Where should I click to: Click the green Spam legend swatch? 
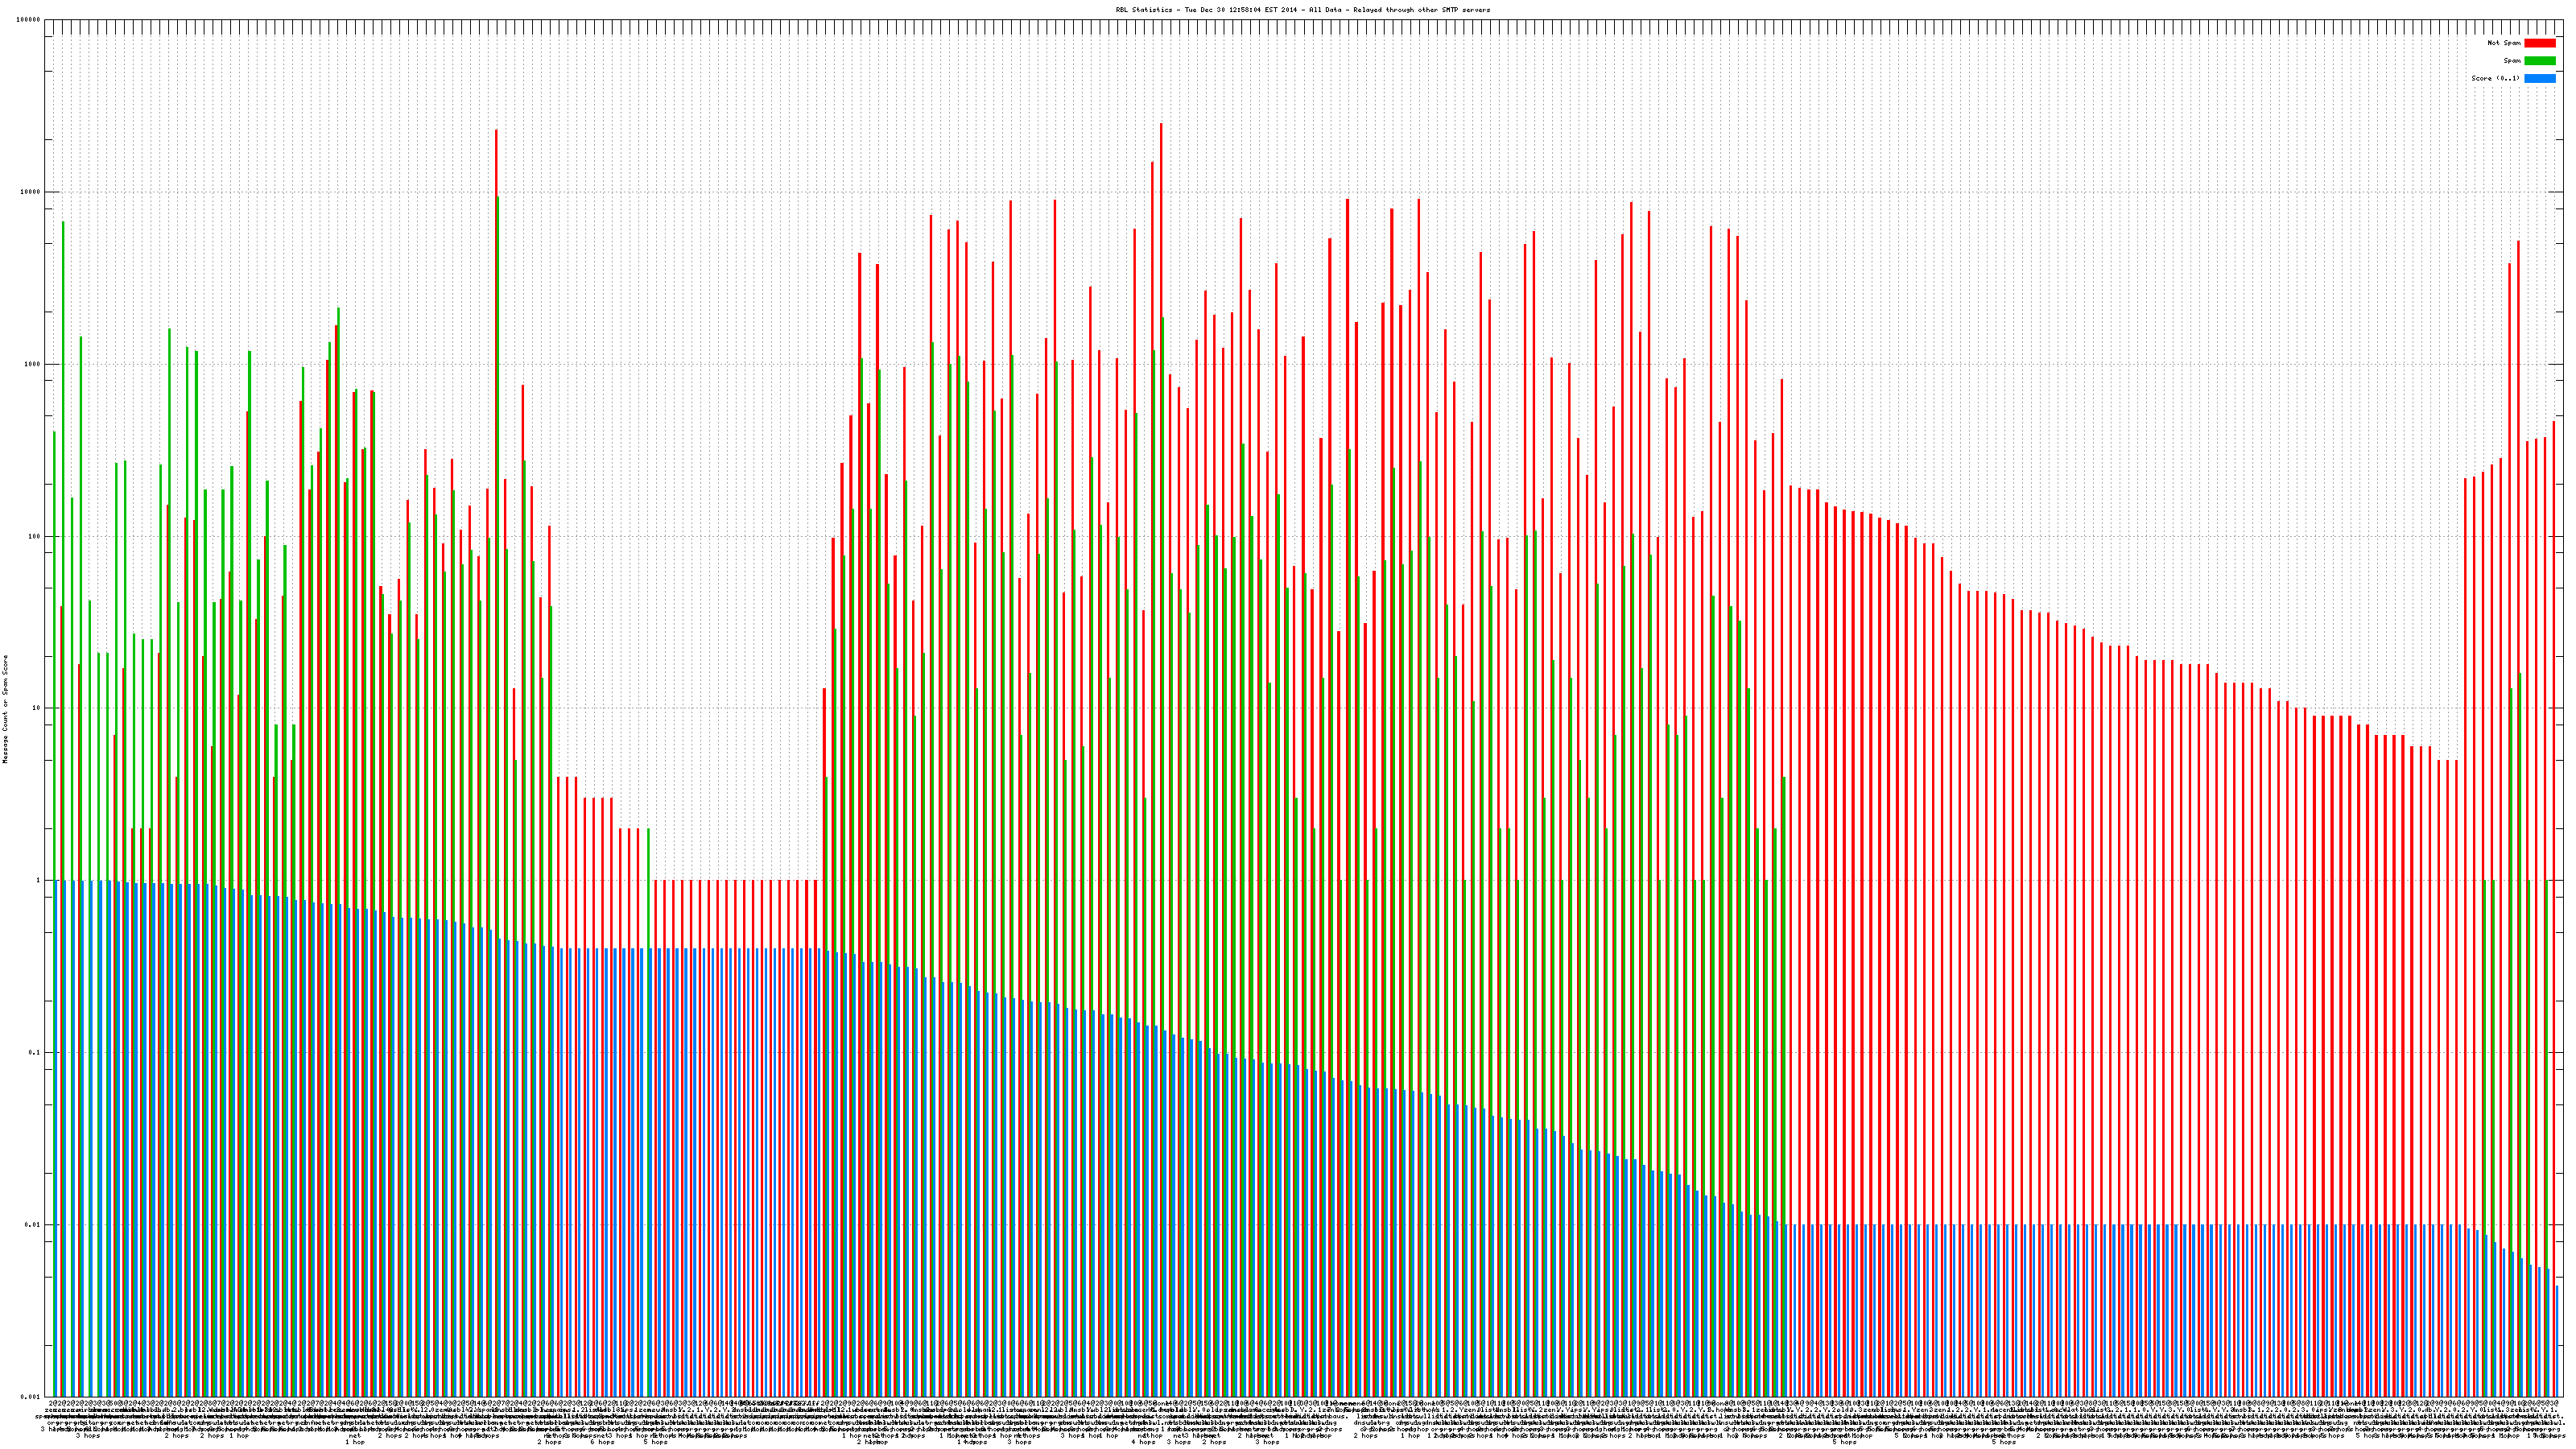(x=2539, y=61)
